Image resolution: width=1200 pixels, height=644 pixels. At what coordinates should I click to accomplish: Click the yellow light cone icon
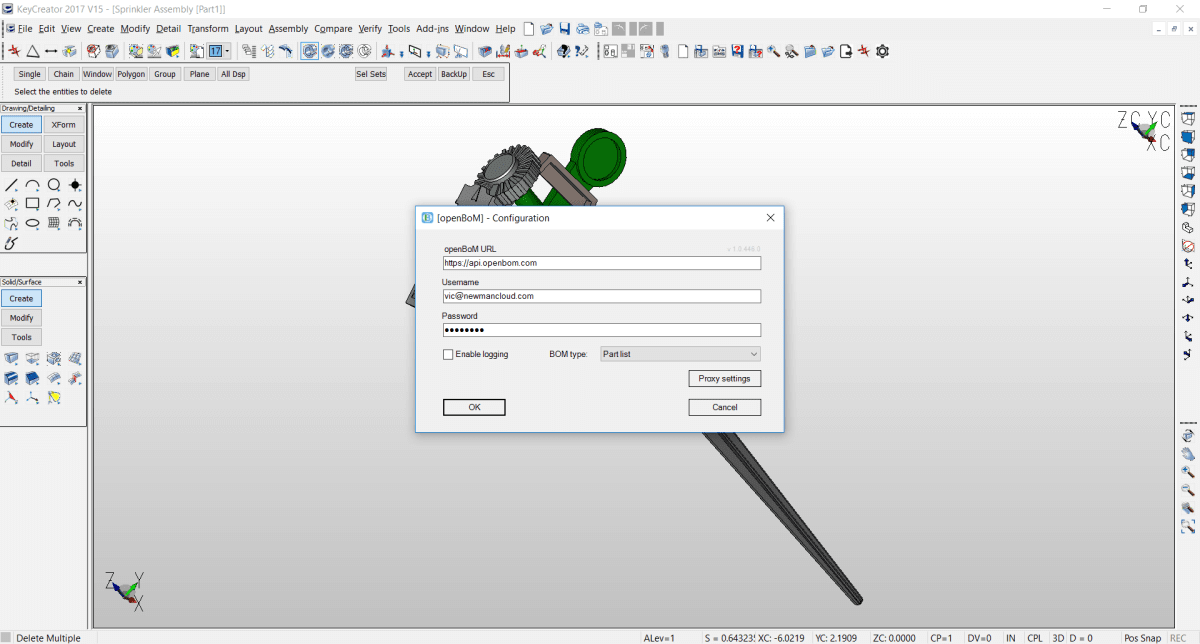coord(54,397)
